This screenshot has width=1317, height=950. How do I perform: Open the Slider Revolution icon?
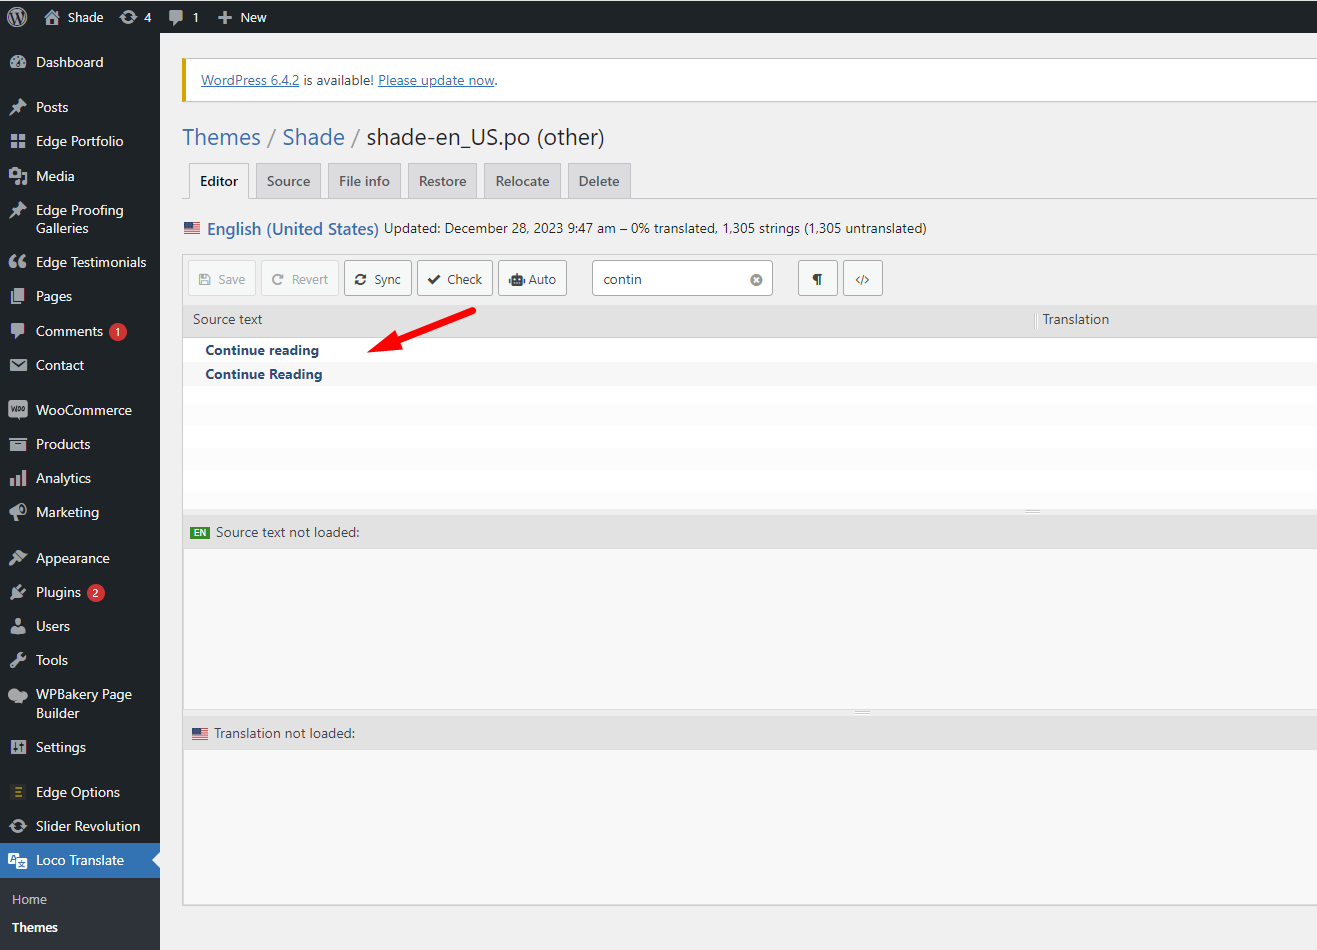click(18, 826)
